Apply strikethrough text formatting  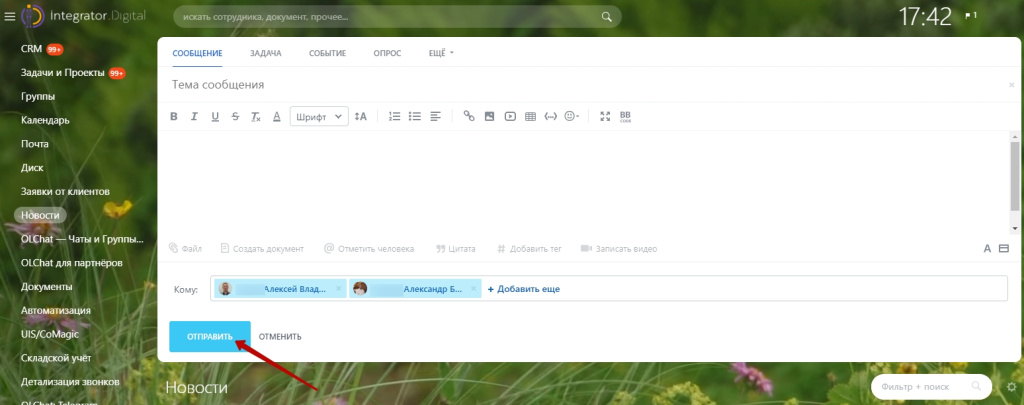tap(235, 117)
